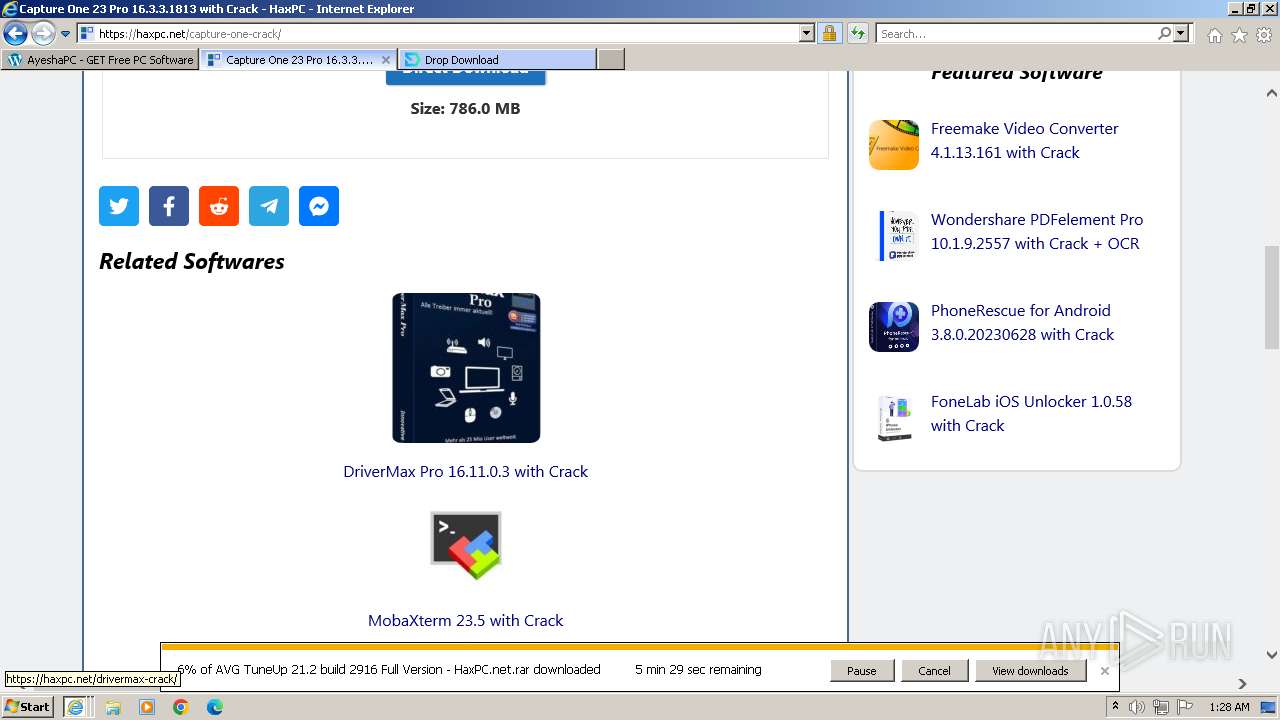Click Freemake Video Converter icon
Viewport: 1280px width, 720px height.
[x=894, y=145]
